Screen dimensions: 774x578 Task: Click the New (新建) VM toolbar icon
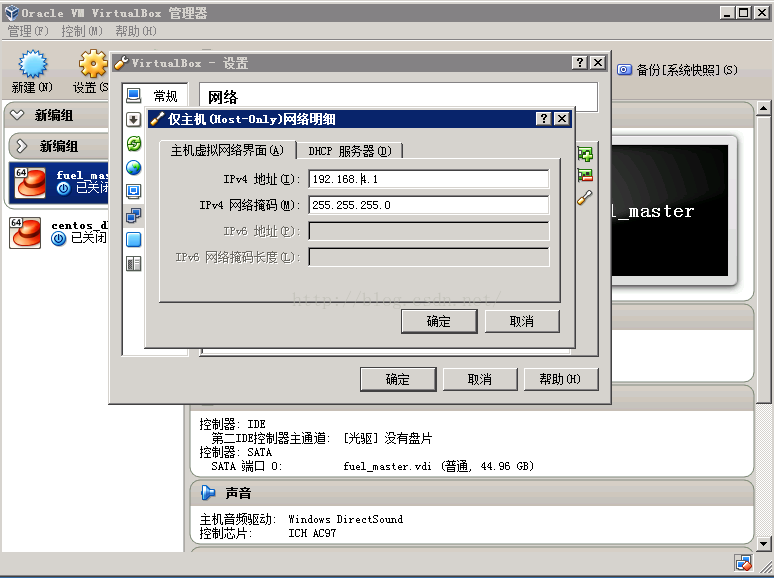pos(33,64)
